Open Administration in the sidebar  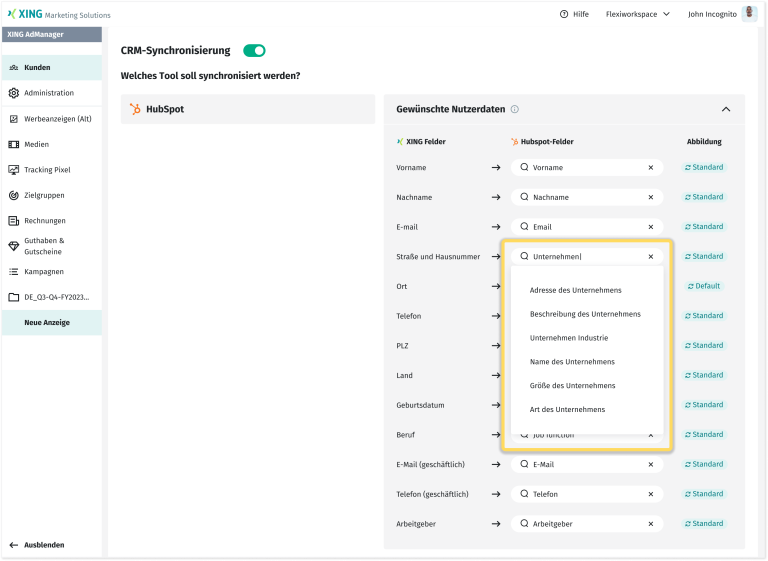pos(52,93)
